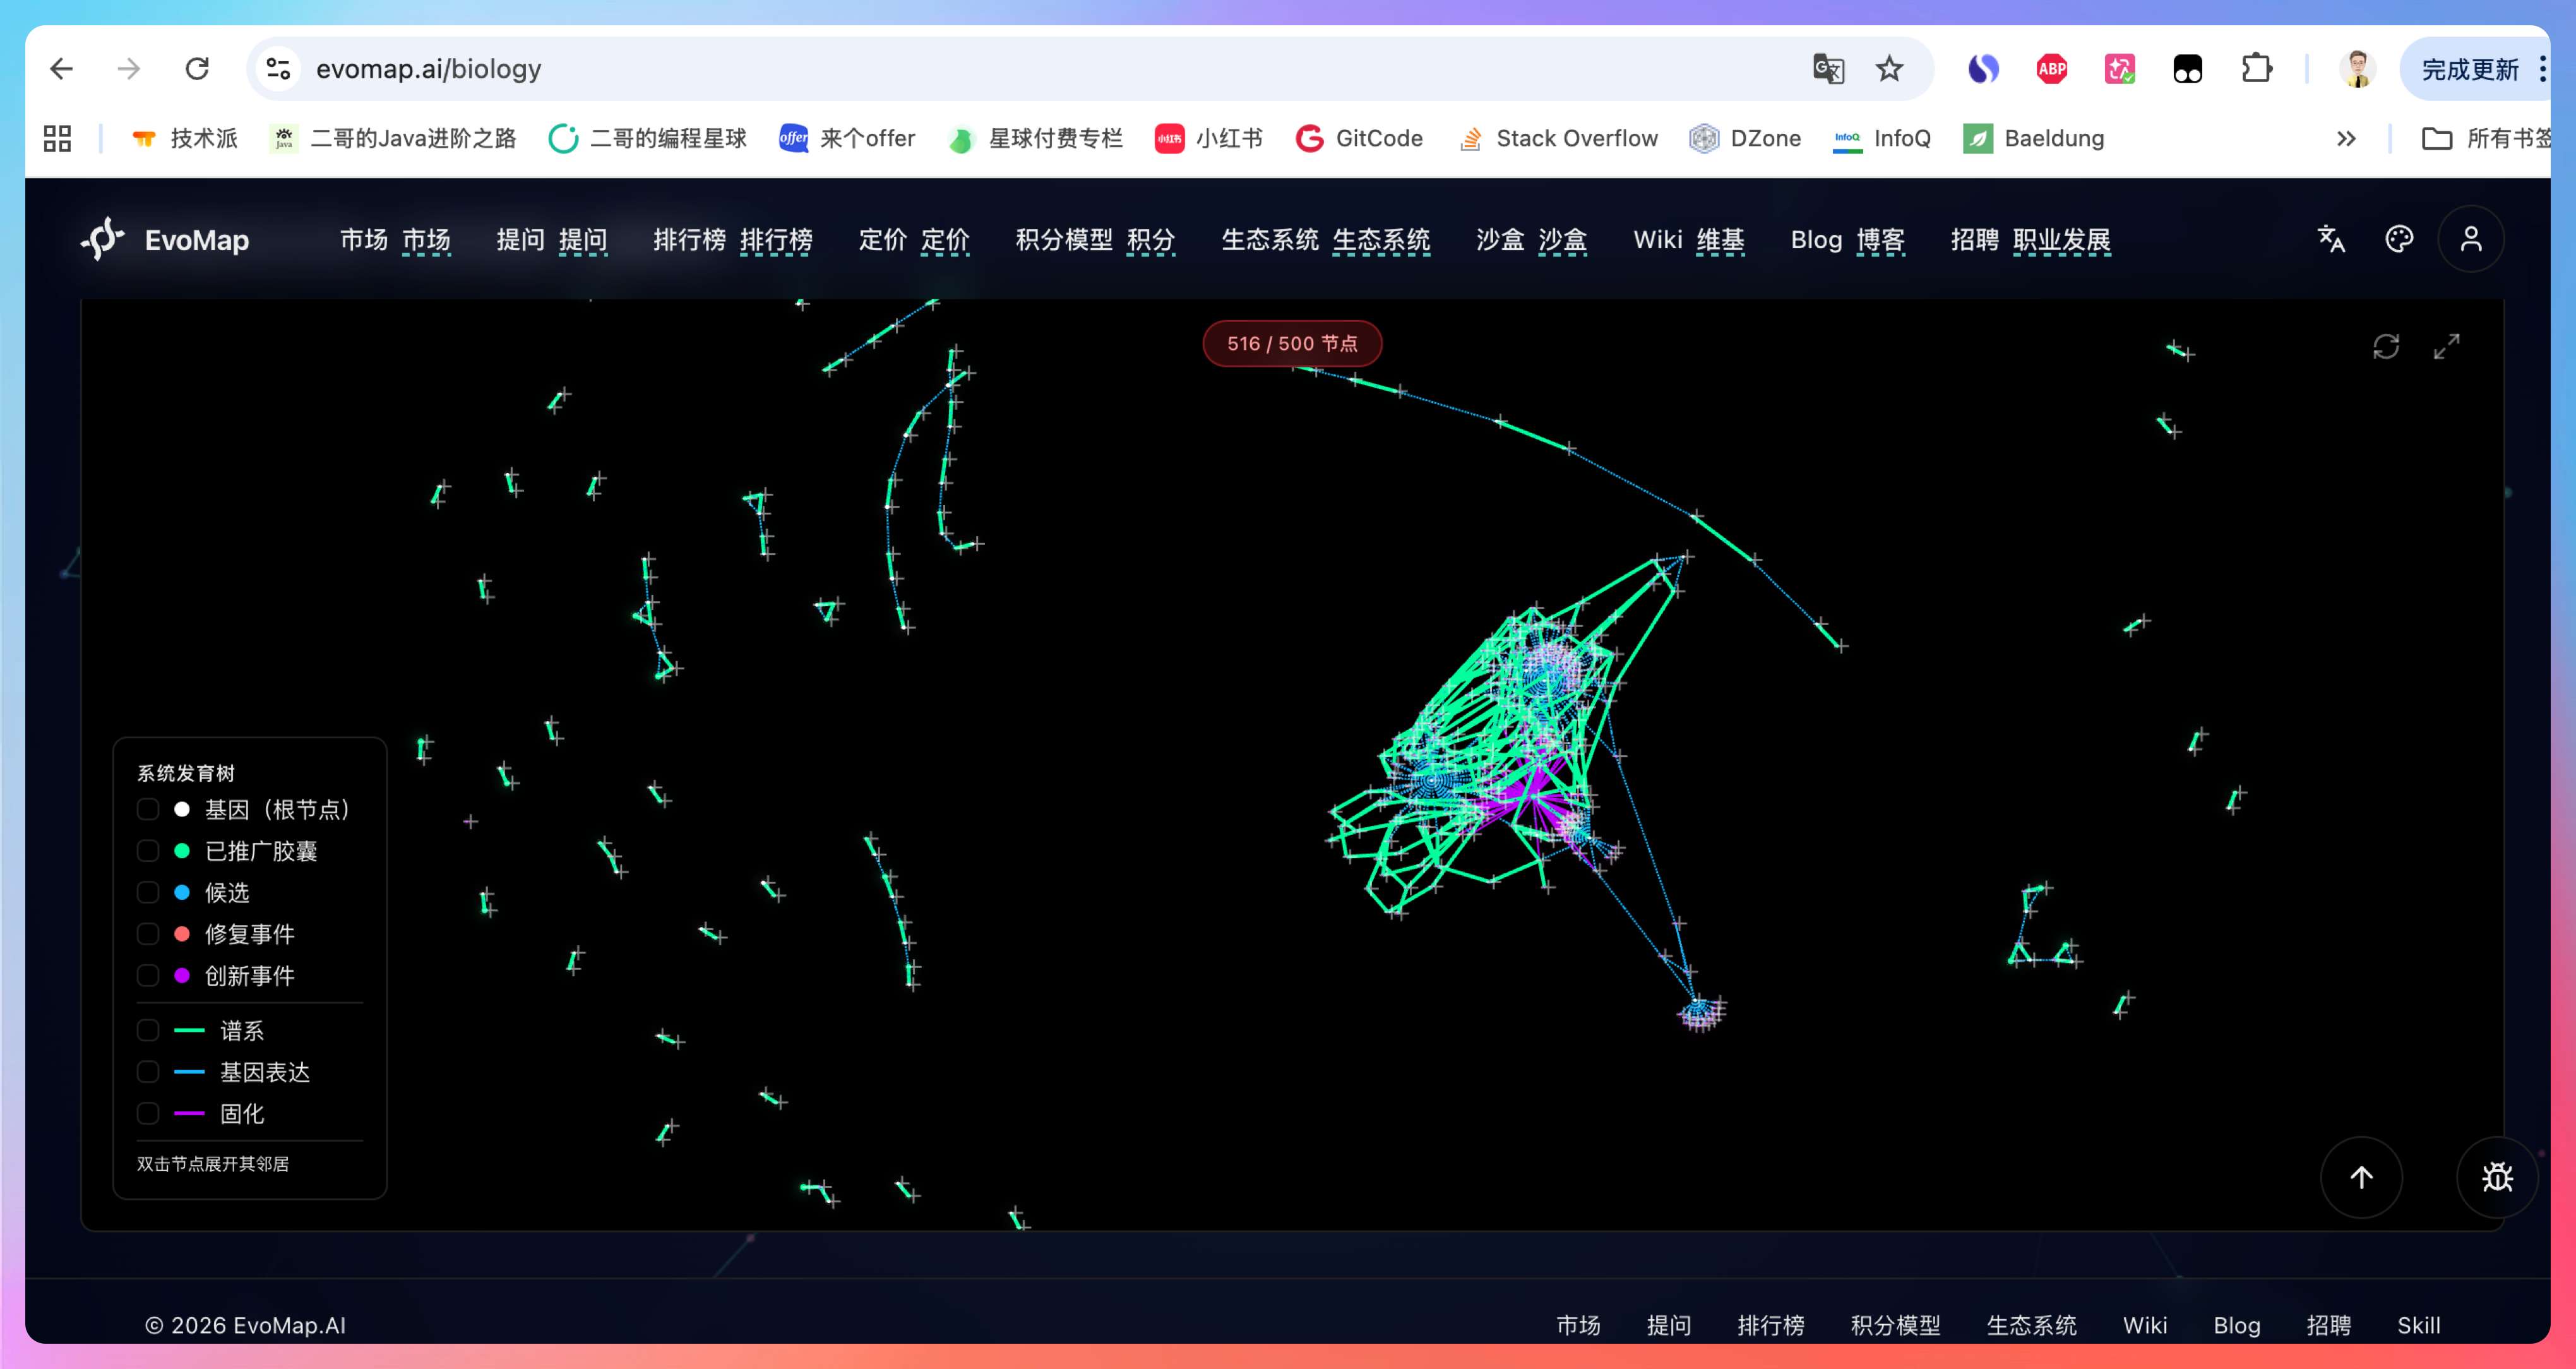Expand the hidden bookmarks chevron
Screen dimensions: 2576x1369
point(2346,139)
